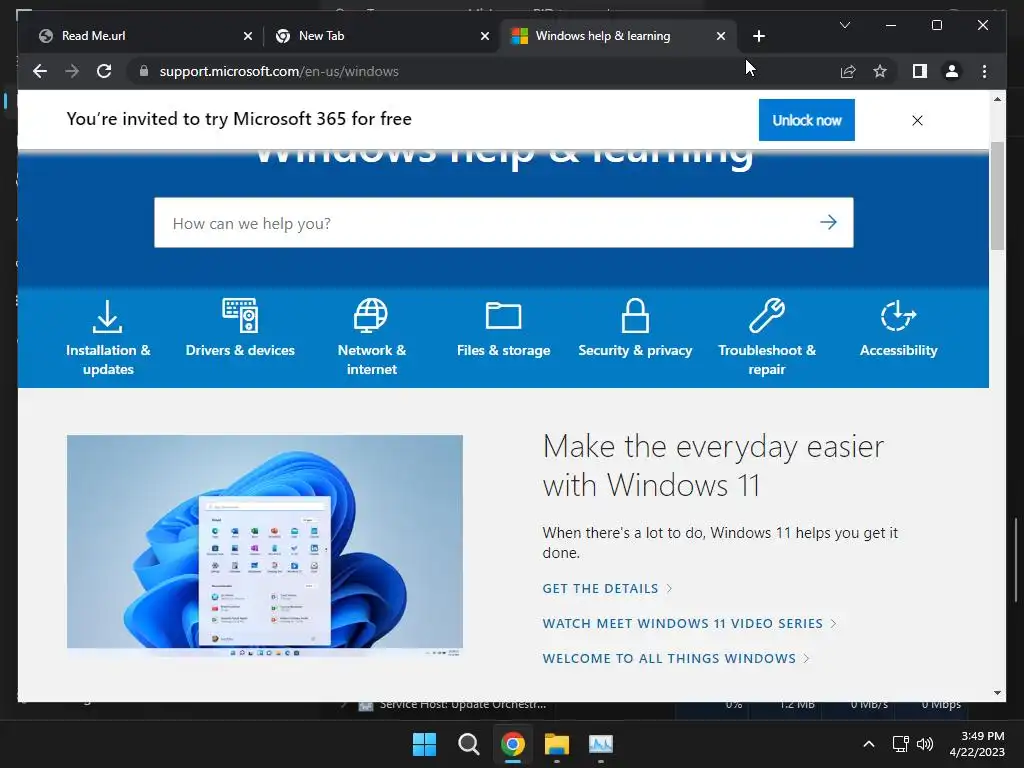The image size is (1024, 768).
Task: View site information via the padlock icon
Action: [144, 71]
